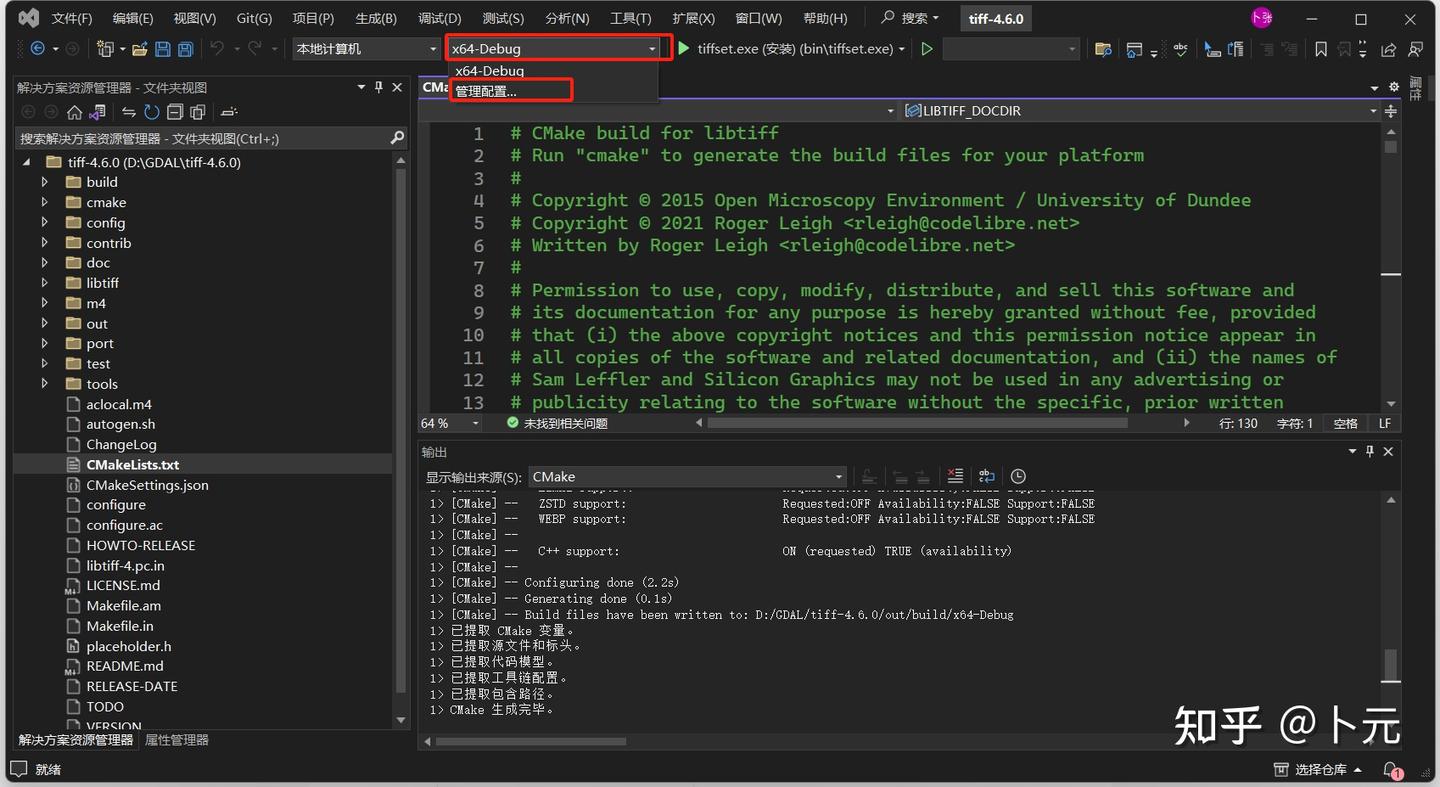This screenshot has width=1440, height=787.
Task: Refresh the Solution Explorer folder view
Action: click(x=151, y=112)
